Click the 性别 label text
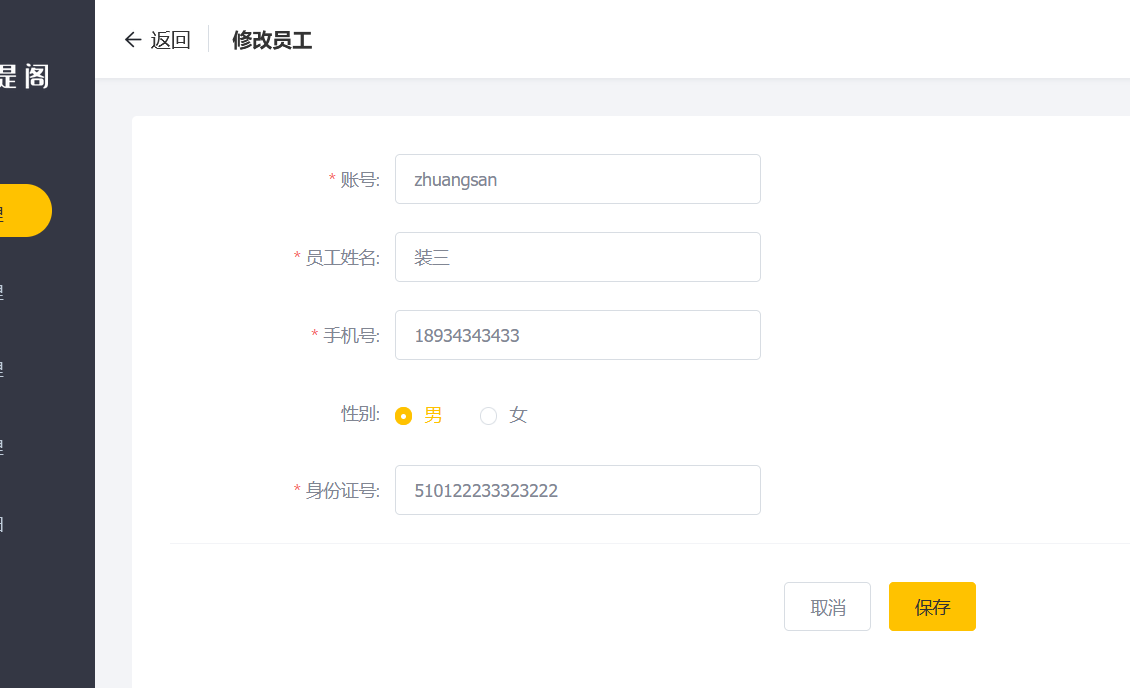1130x688 pixels. 360,414
